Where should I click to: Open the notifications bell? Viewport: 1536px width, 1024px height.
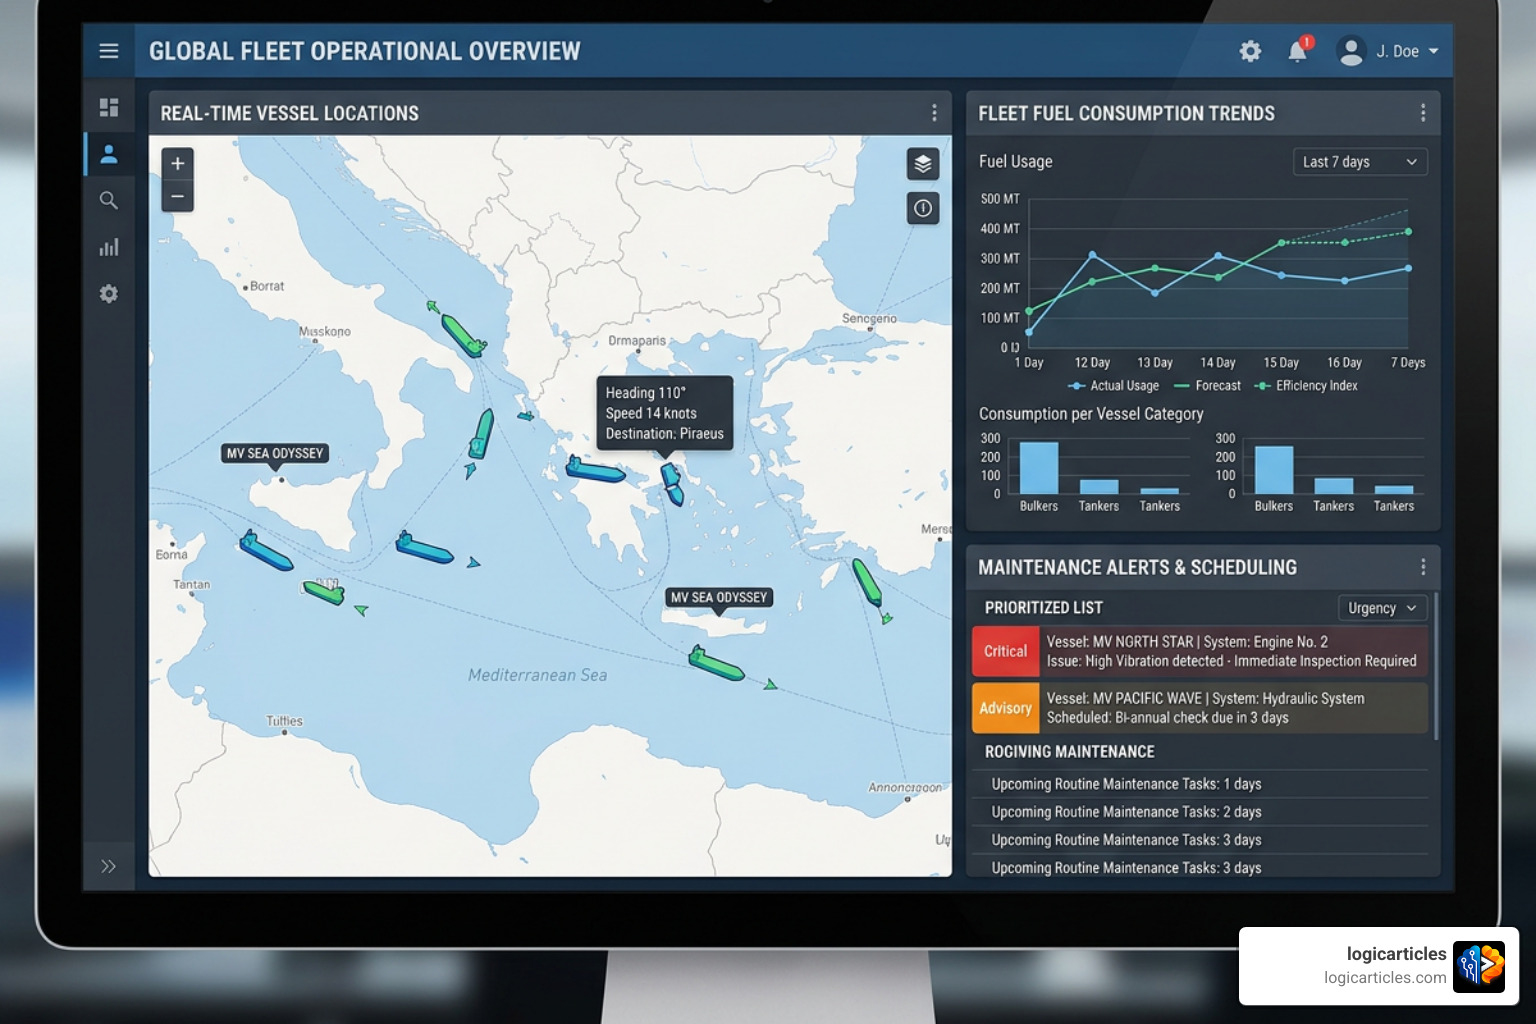(1298, 51)
